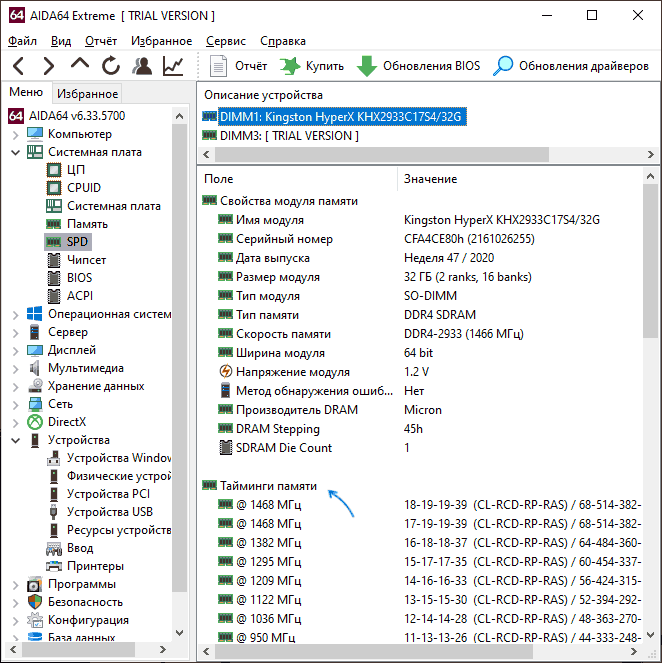Switch to the Меню tab
This screenshot has height=663, width=662.
click(x=26, y=92)
